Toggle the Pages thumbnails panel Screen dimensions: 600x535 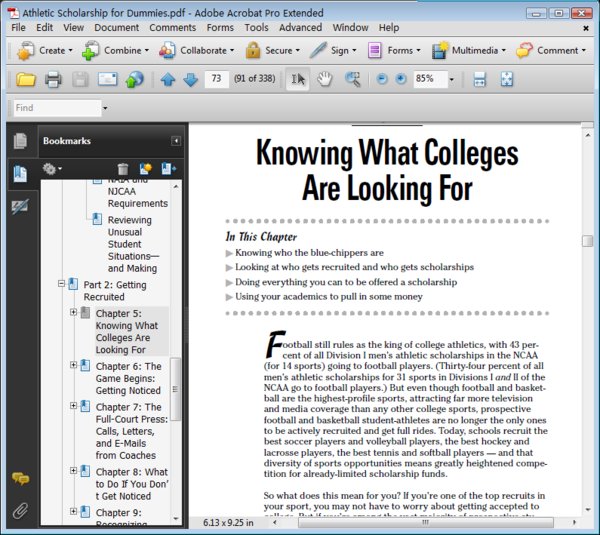20,141
